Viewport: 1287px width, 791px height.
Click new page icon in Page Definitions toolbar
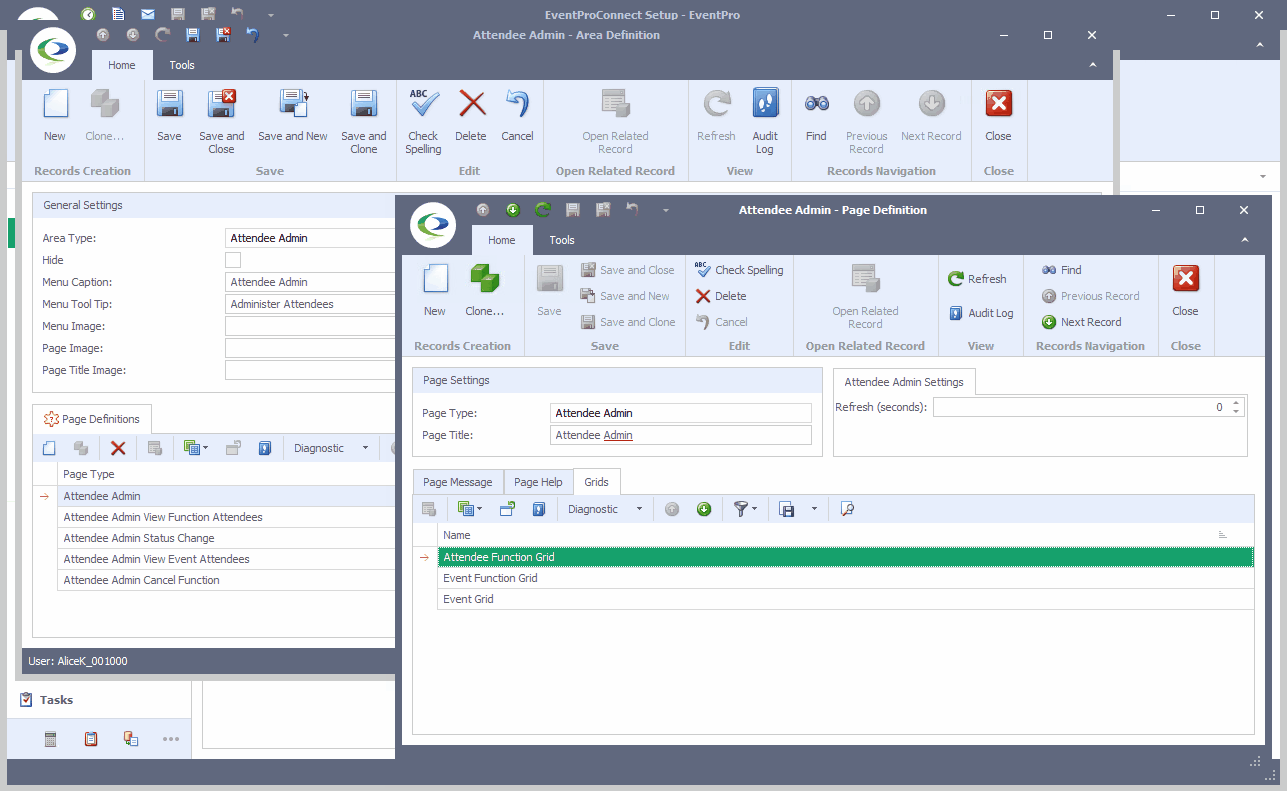49,448
